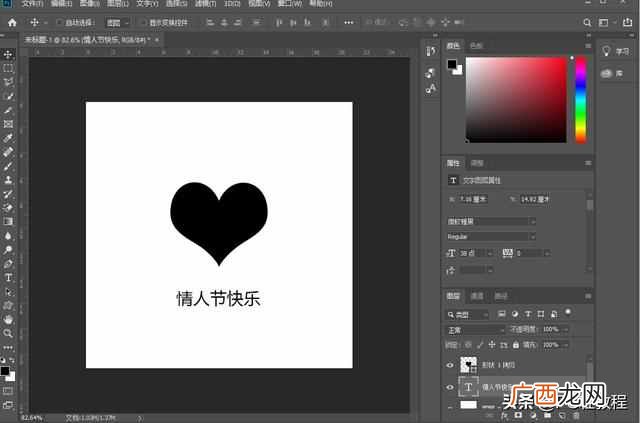Select the Gradient tool
The width and height of the screenshot is (640, 423).
(8, 222)
